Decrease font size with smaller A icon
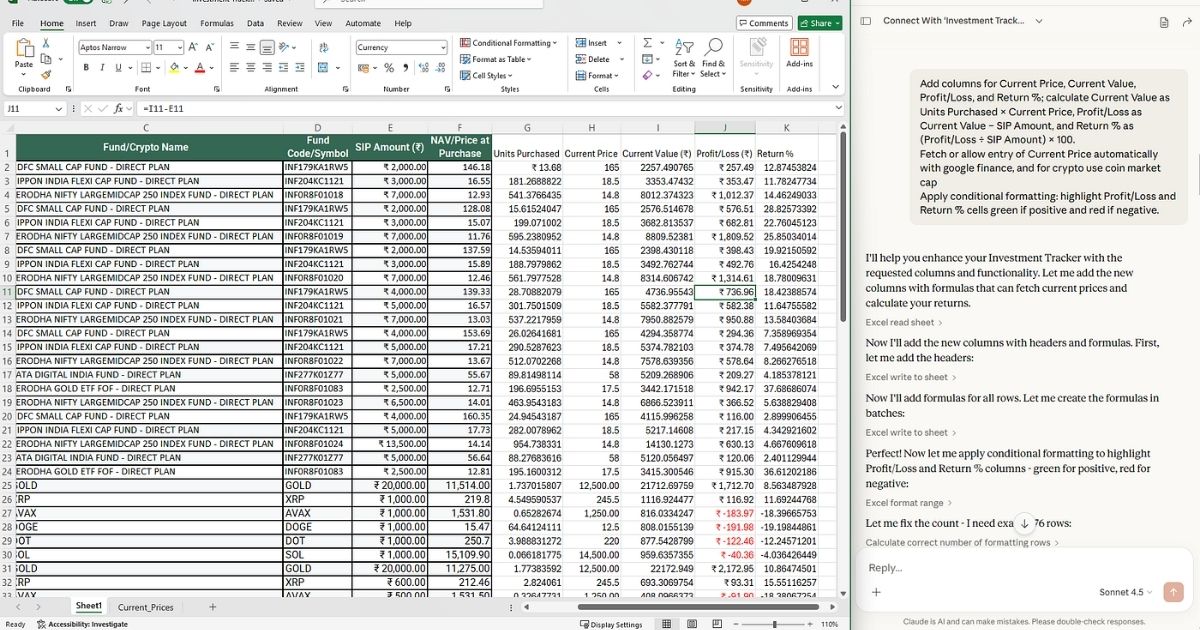Viewport: 1200px width, 630px height. [210, 47]
